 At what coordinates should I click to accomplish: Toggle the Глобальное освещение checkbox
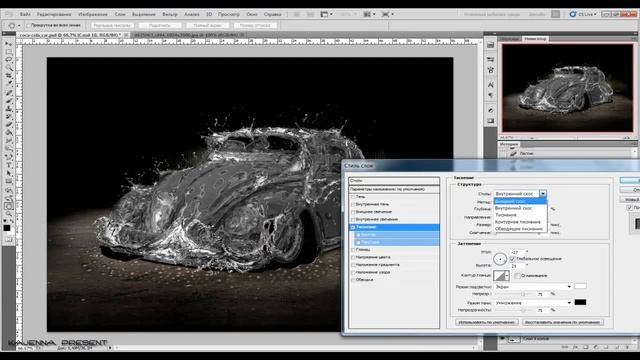512,259
